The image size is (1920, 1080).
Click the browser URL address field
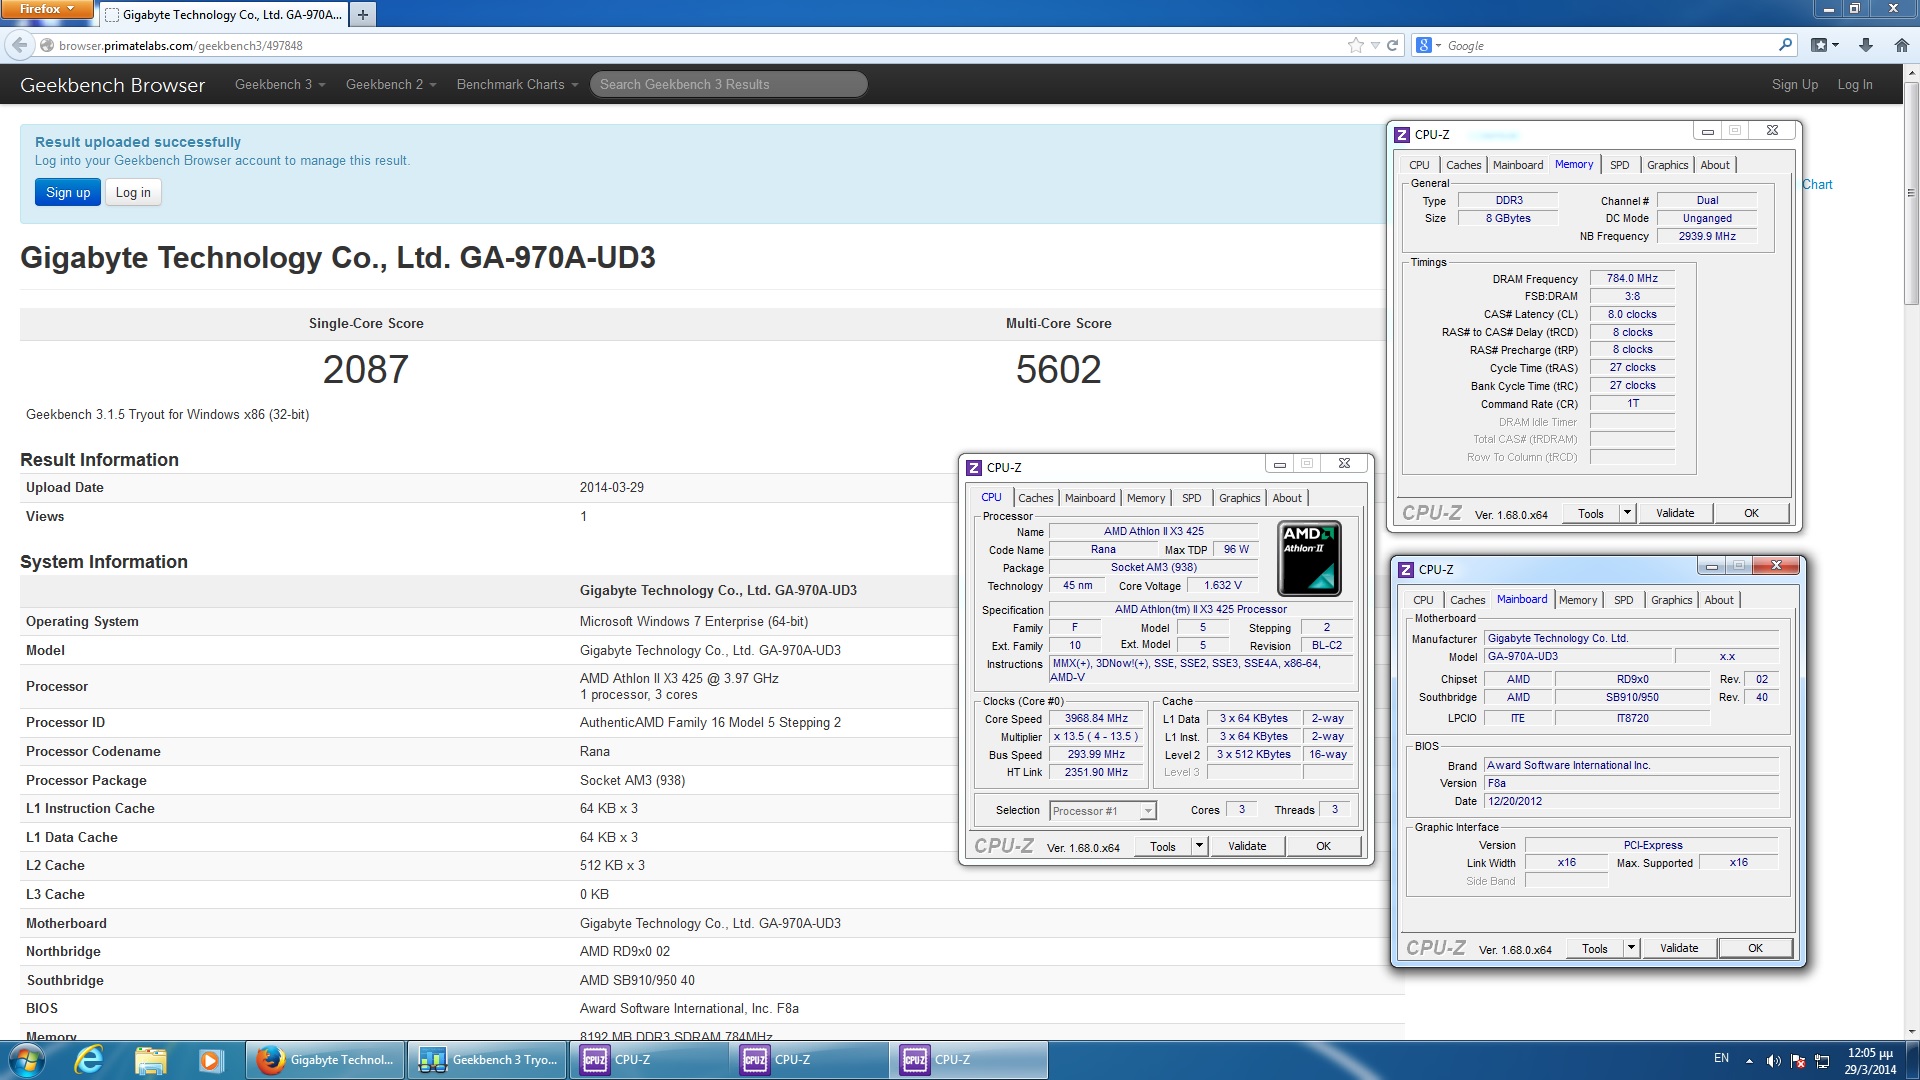[700, 45]
